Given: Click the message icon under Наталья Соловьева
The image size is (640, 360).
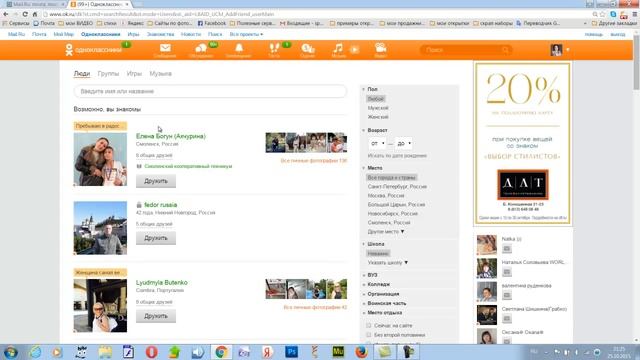Looking at the screenshot, I should pyautogui.click(x=507, y=272).
